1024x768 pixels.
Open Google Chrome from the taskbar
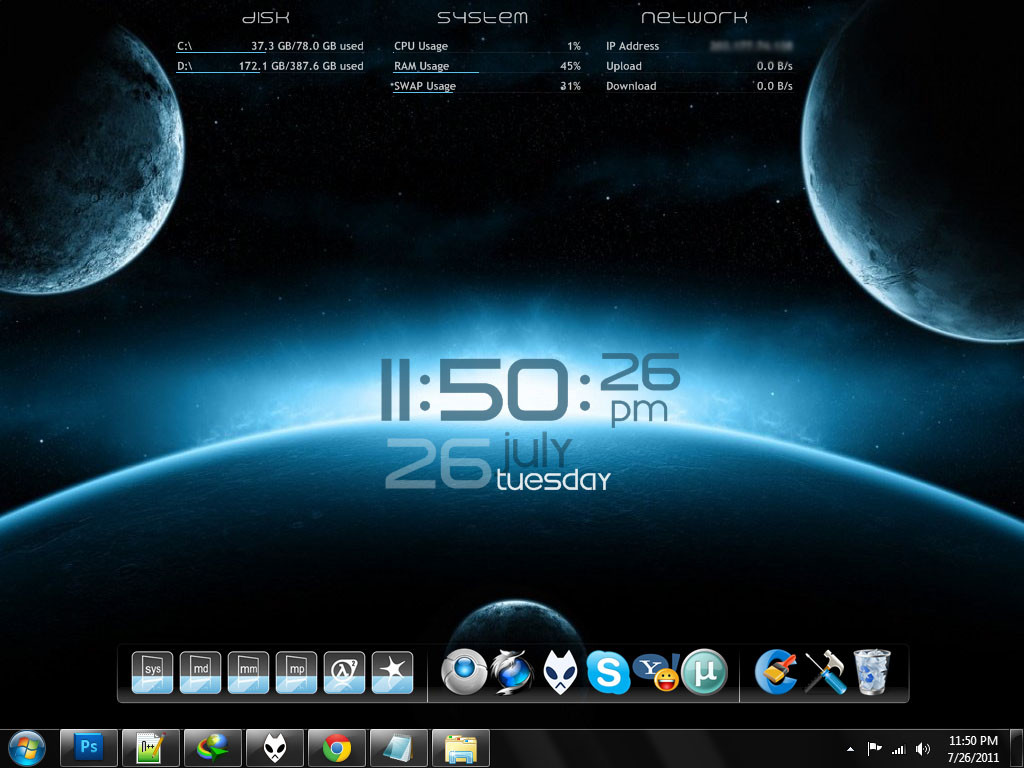337,748
